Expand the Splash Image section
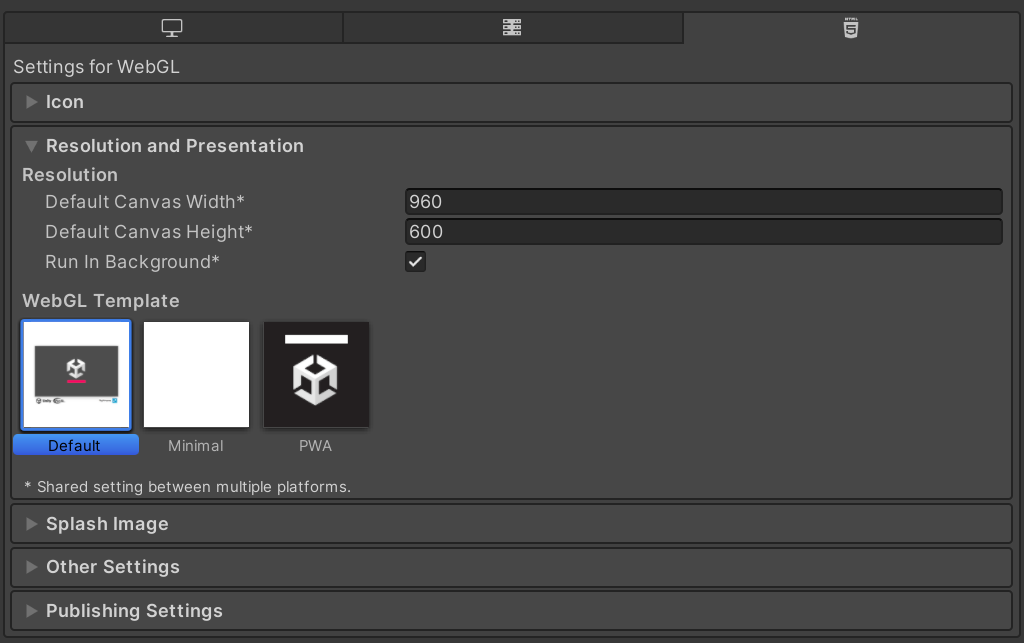The width and height of the screenshot is (1024, 643). (x=511, y=524)
